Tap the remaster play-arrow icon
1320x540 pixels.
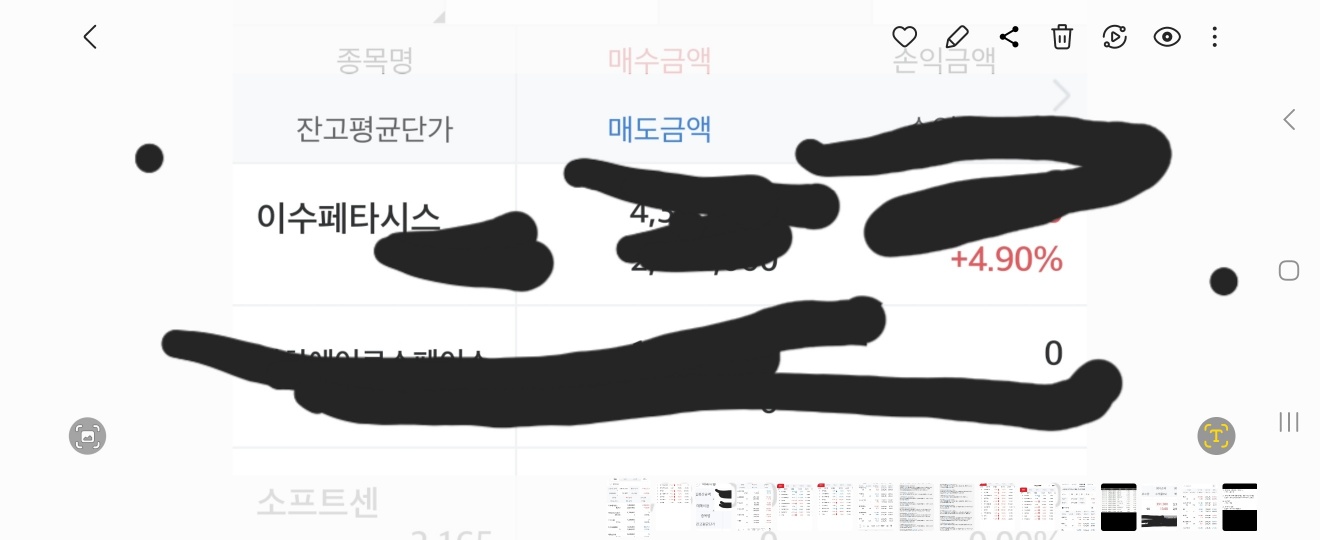coord(1114,37)
